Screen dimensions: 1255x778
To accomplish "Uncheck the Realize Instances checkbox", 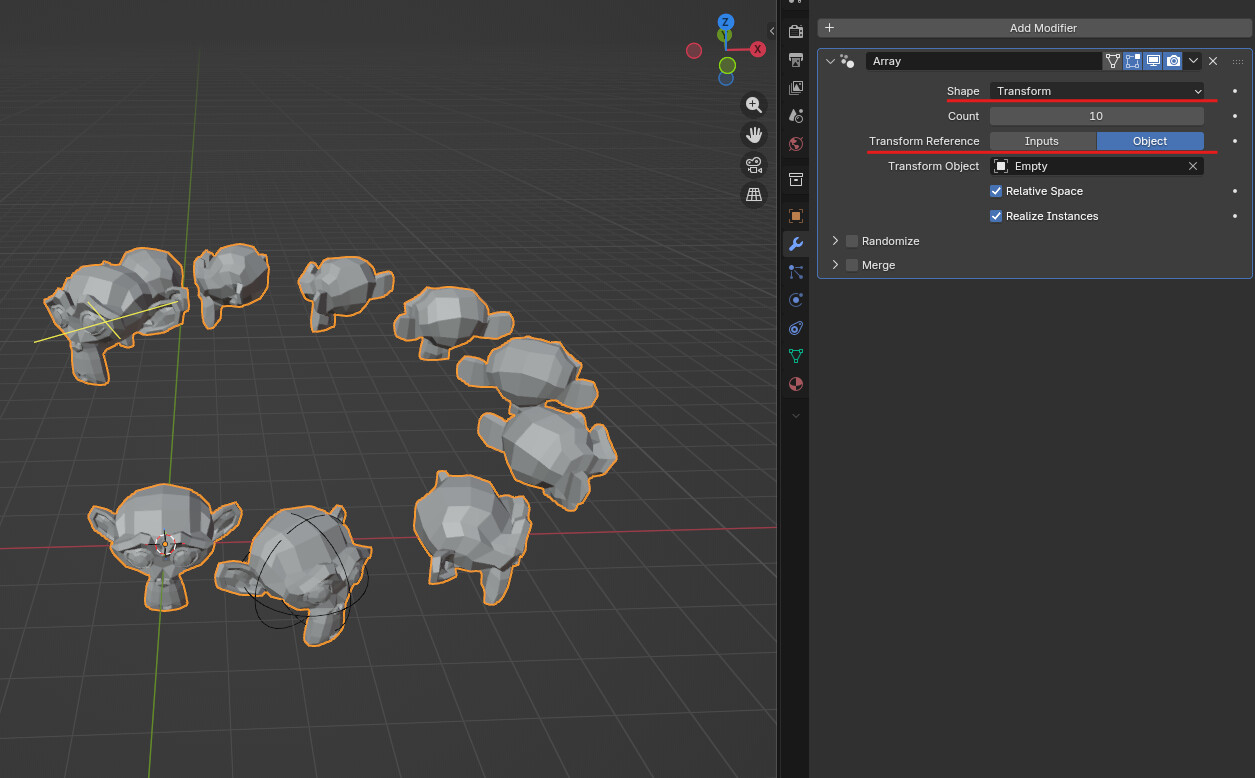I will (x=996, y=216).
